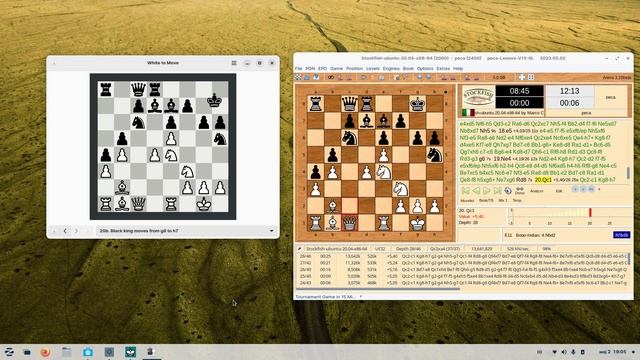640x360 pixels.
Task: Open Book menu in Arena
Action: click(408, 69)
